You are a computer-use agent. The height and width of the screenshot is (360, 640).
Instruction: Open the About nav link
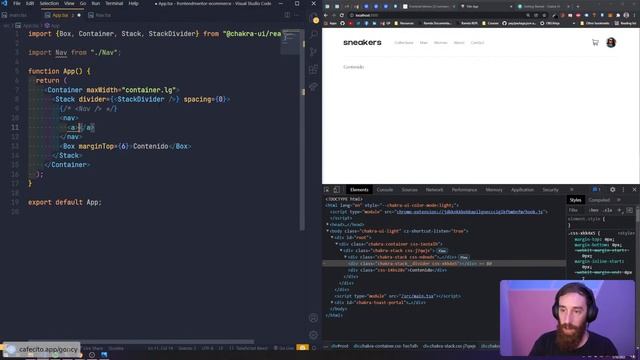pos(459,42)
